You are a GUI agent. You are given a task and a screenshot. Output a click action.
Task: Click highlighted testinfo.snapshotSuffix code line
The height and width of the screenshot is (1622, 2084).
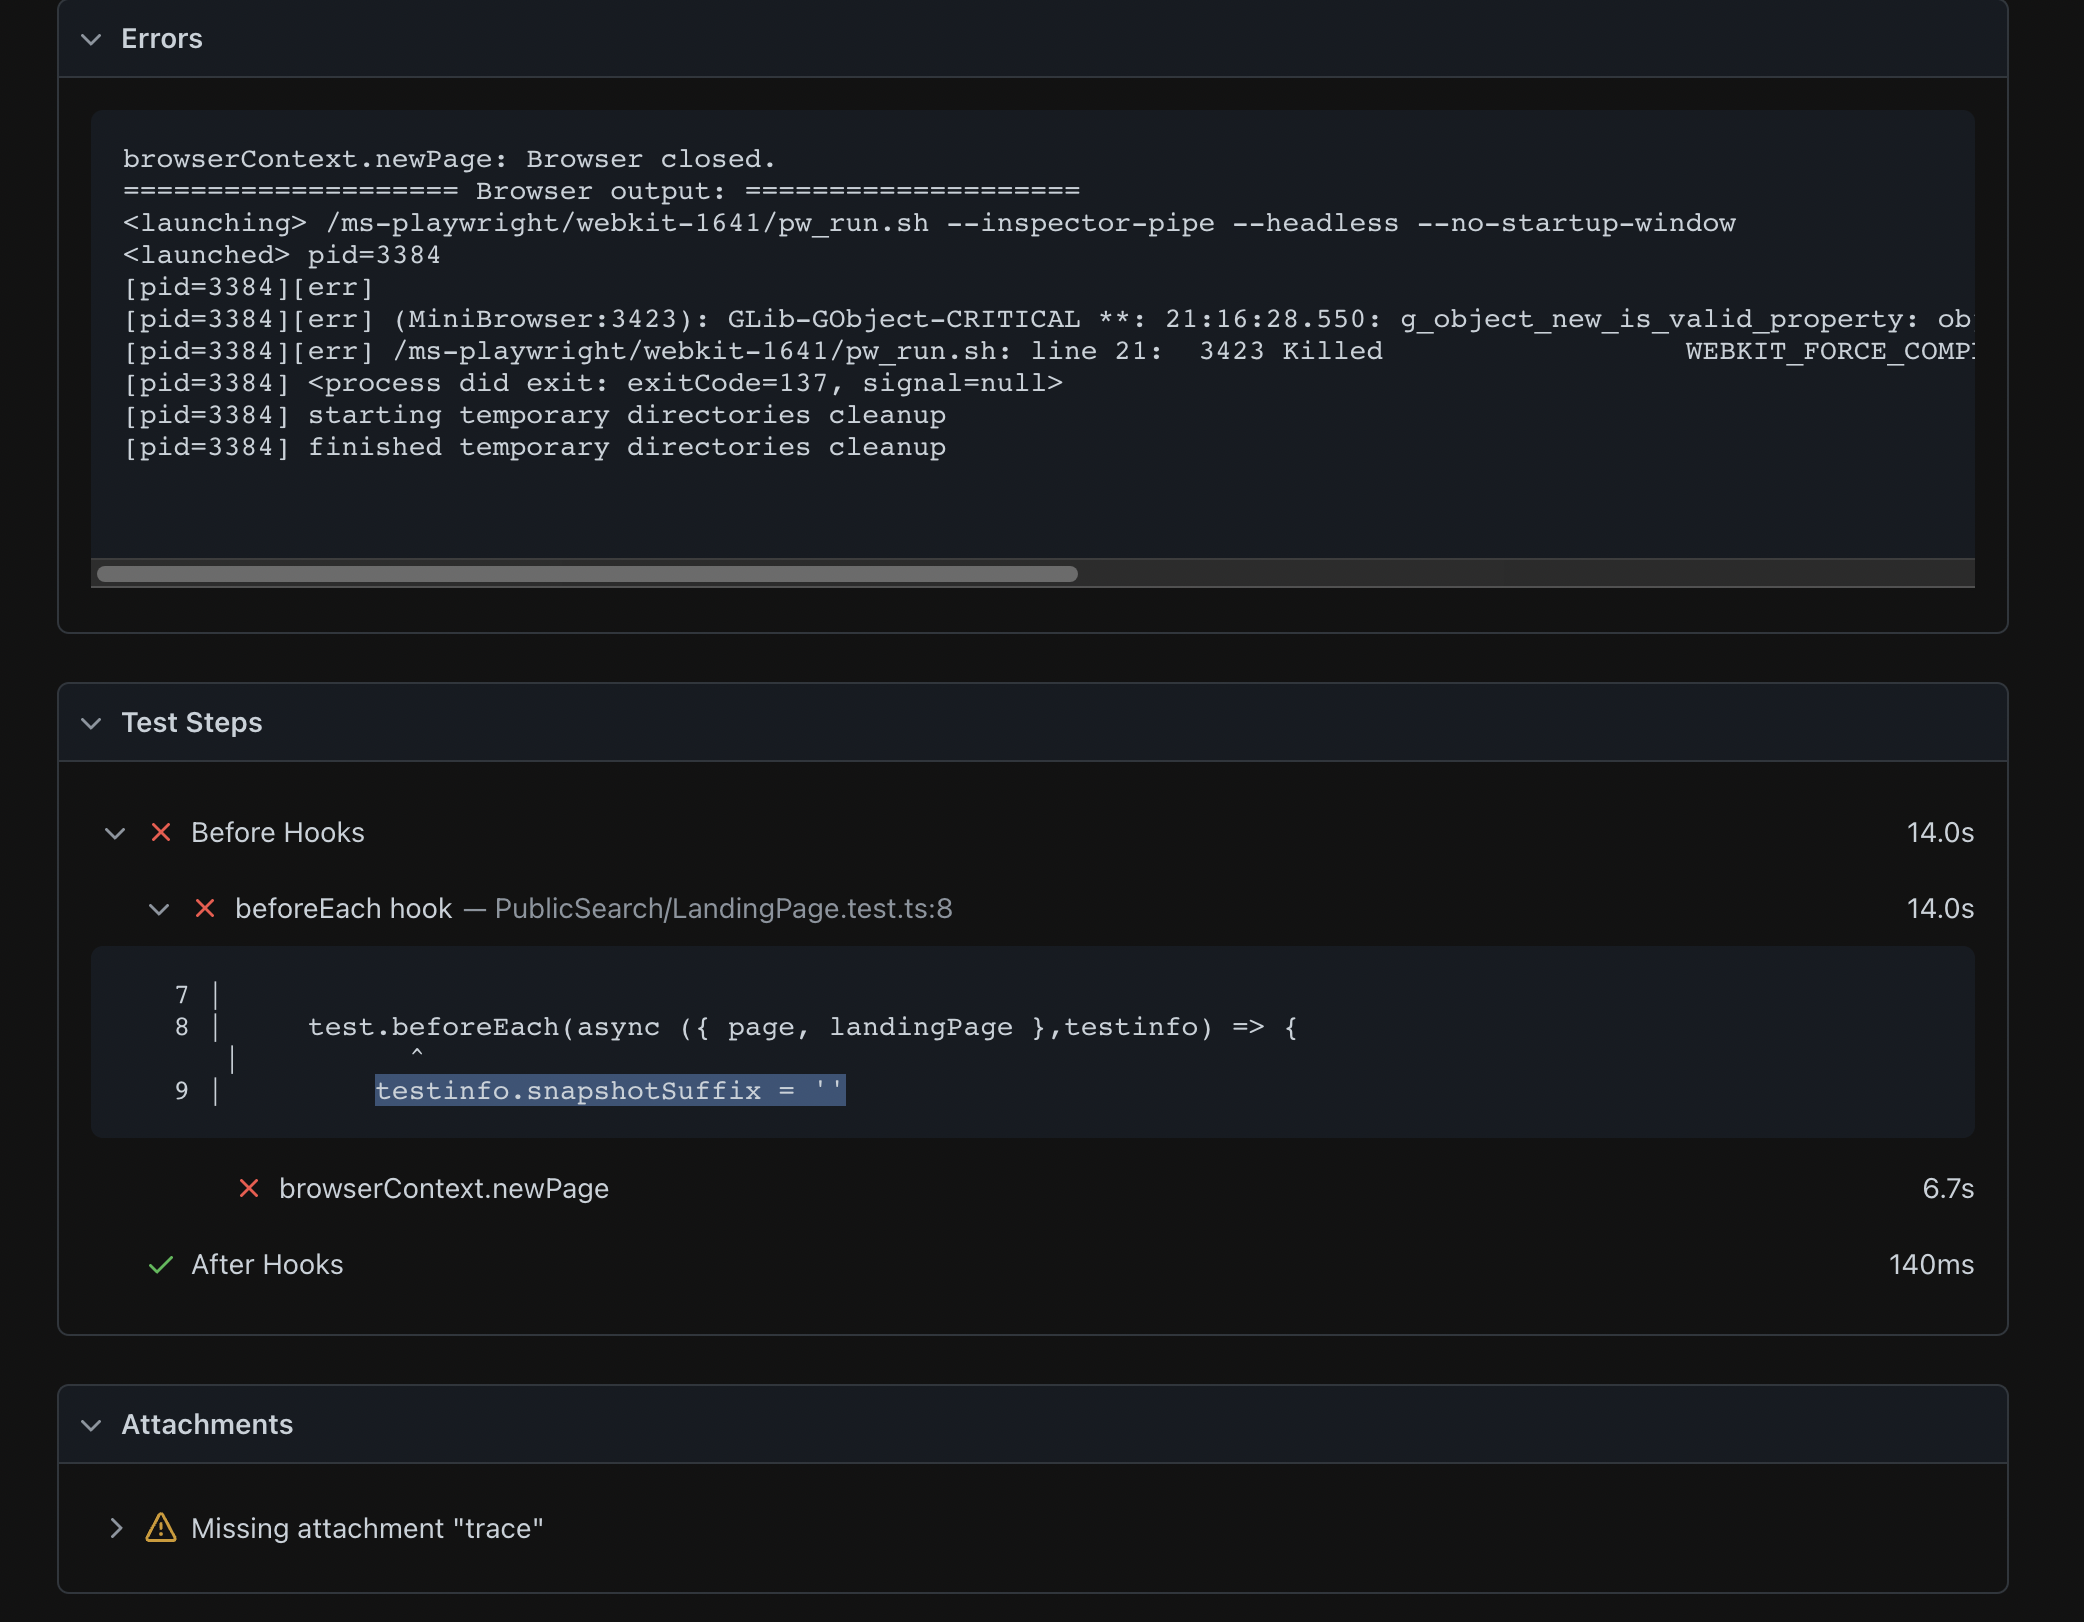coord(610,1090)
